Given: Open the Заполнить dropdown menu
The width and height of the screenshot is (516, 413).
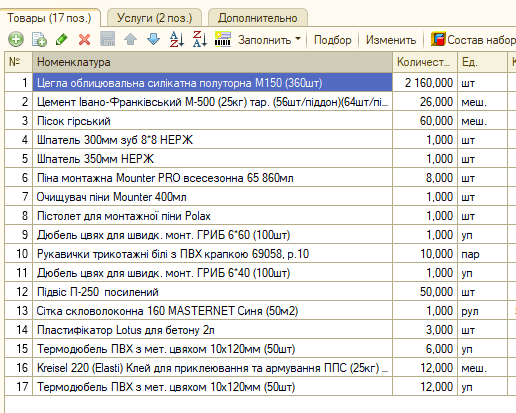Looking at the screenshot, I should pos(269,40).
